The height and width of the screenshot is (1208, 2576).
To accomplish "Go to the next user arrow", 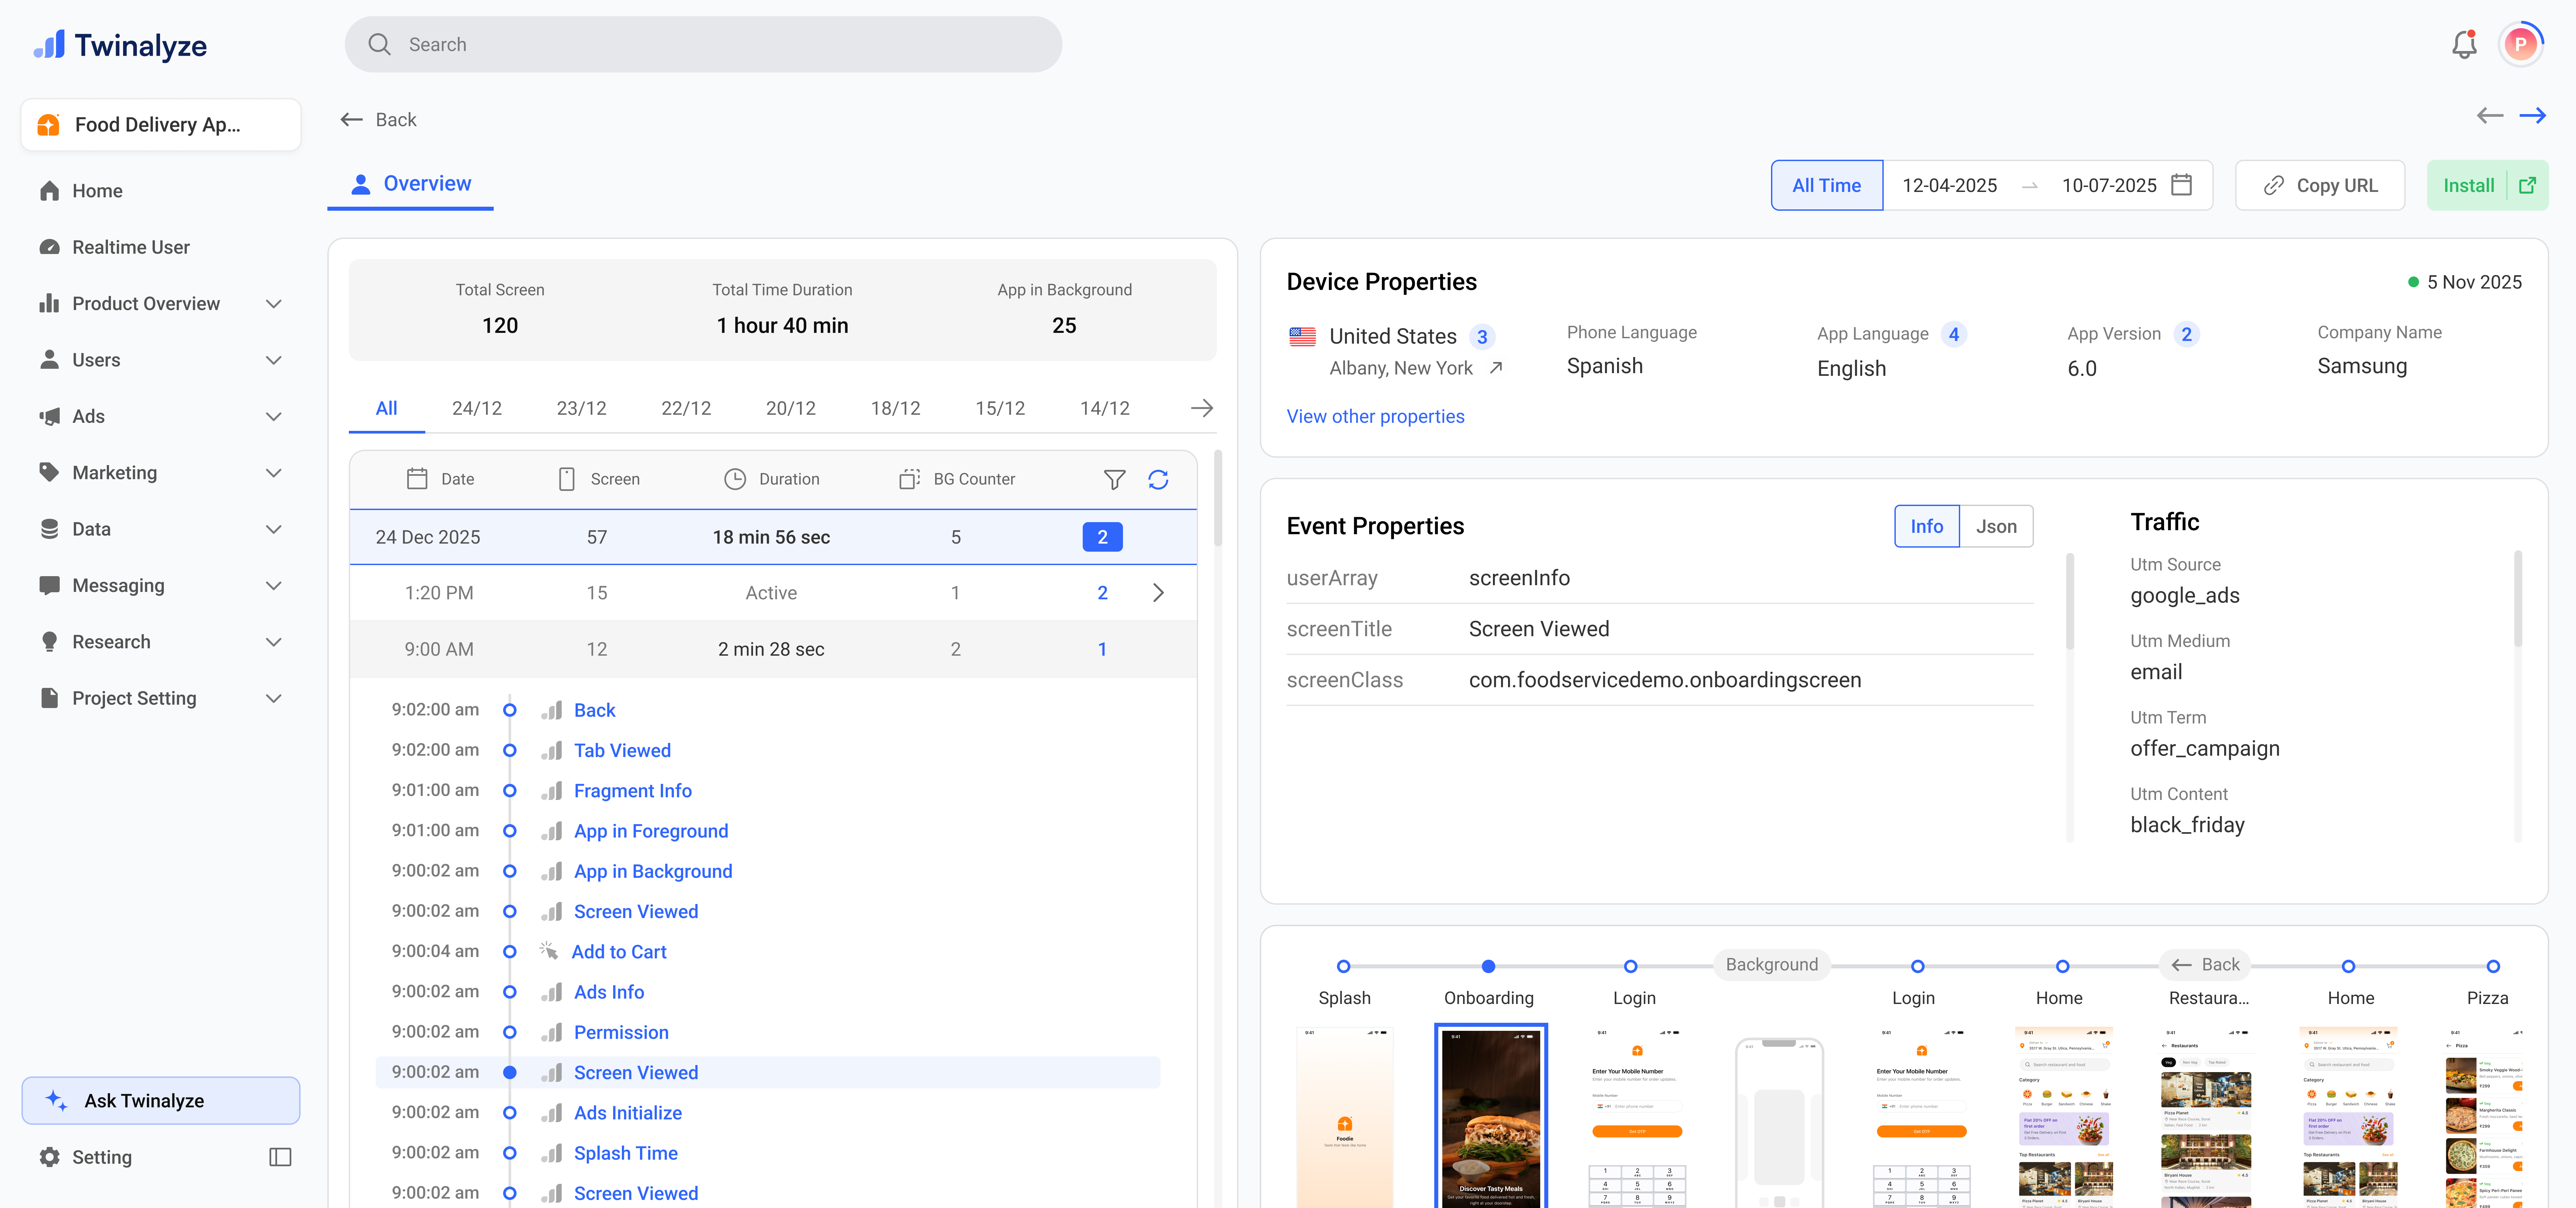I will point(2533,116).
